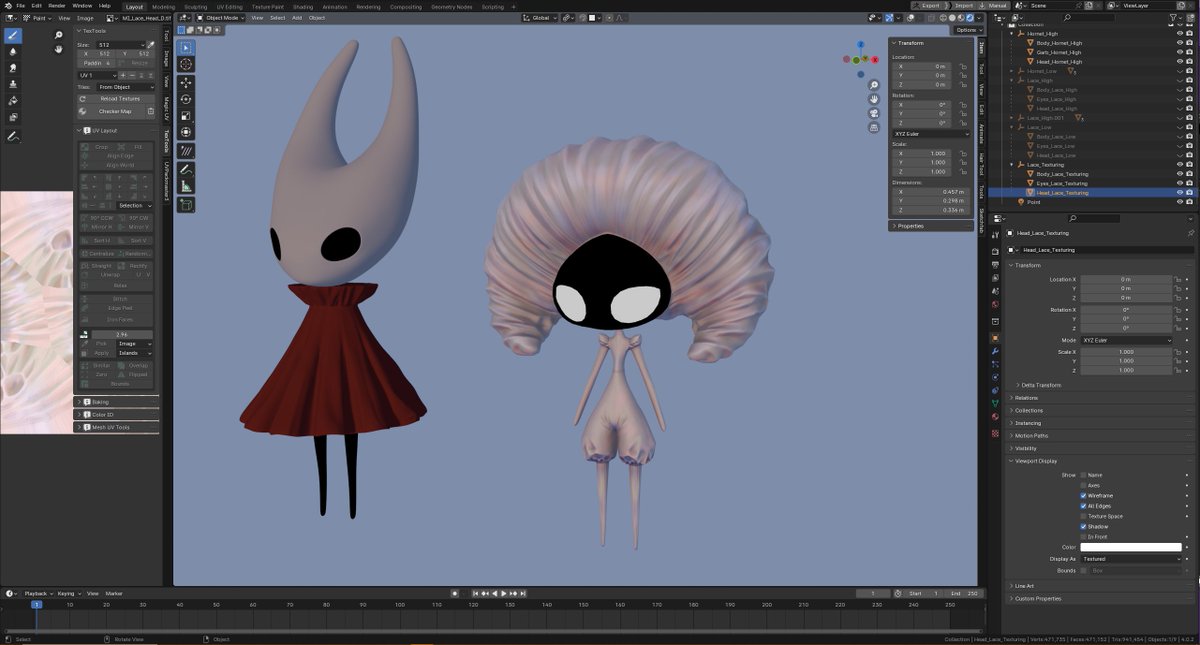Select the Transform tool in viewport toolbar
The image size is (1200, 645).
(186, 132)
